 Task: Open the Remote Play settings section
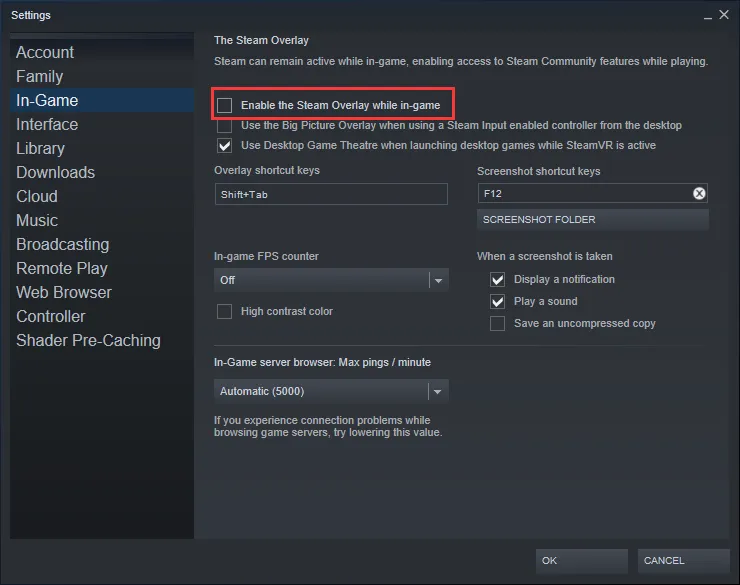coord(101,268)
